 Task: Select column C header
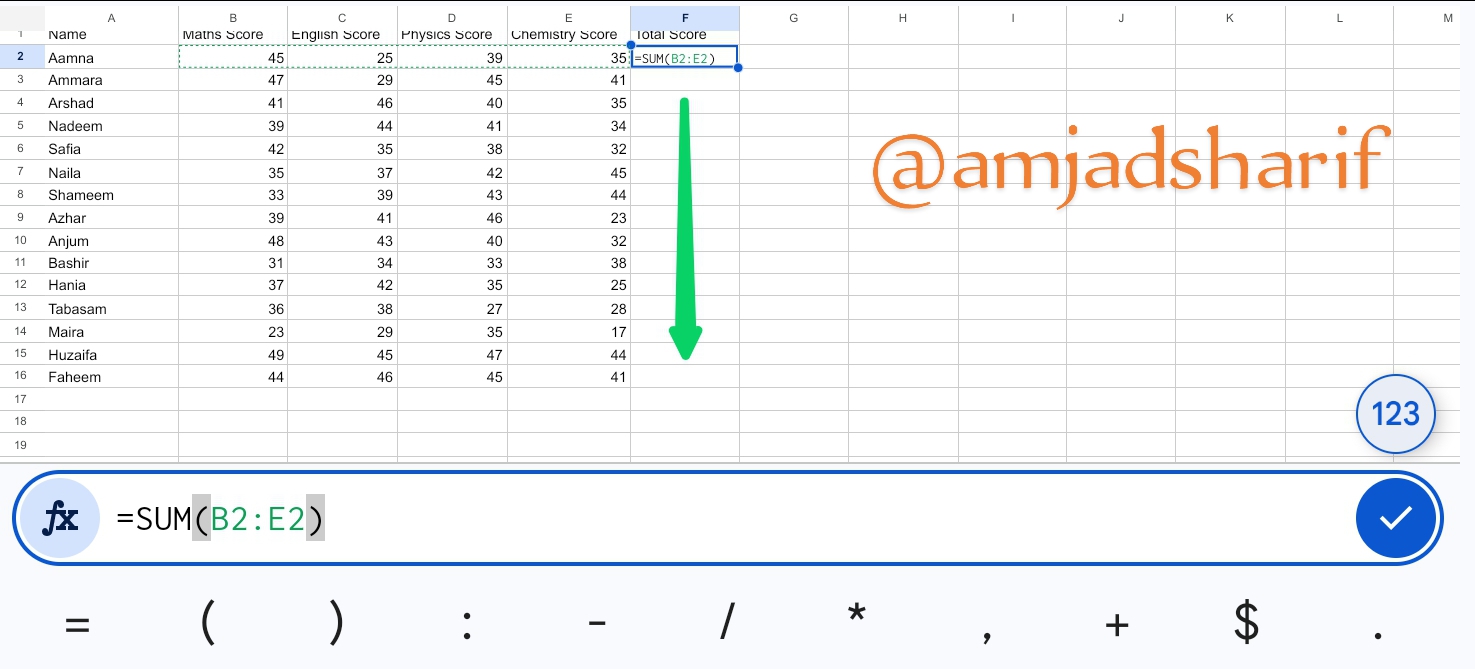coord(342,18)
